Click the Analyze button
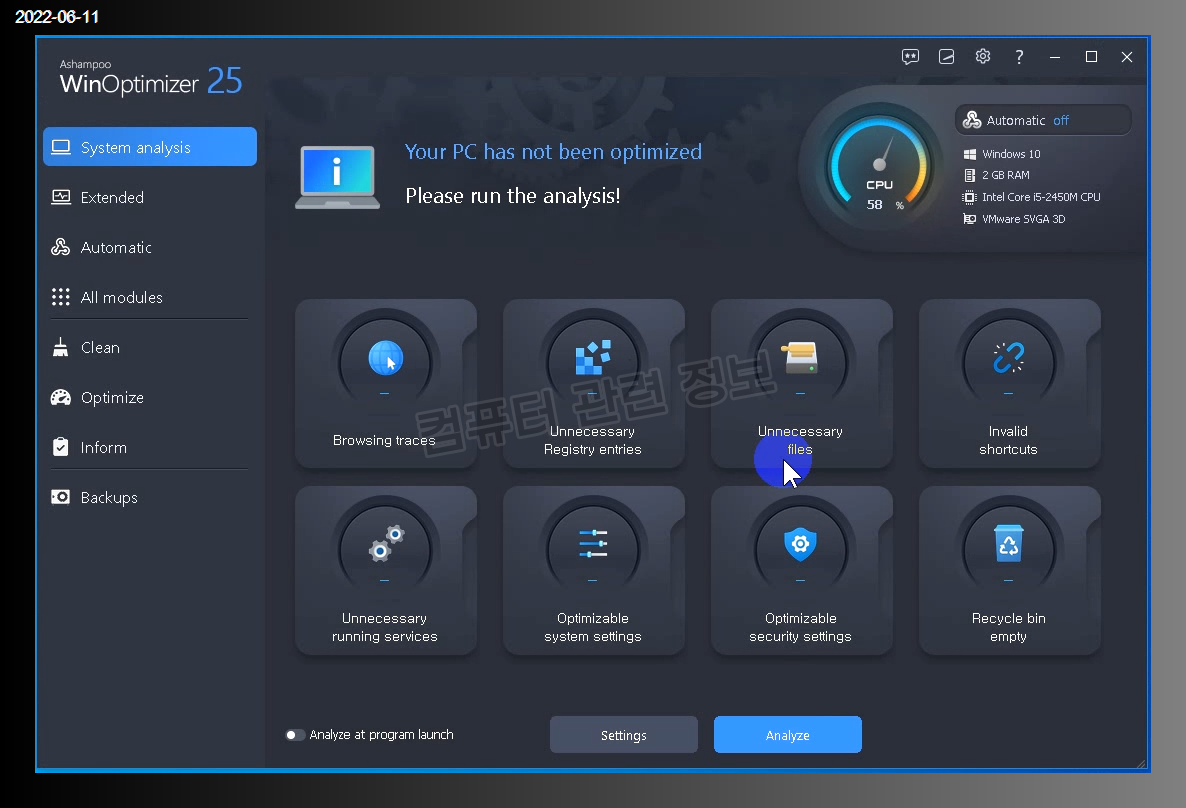Screen dimensions: 1186x808 [787, 735]
